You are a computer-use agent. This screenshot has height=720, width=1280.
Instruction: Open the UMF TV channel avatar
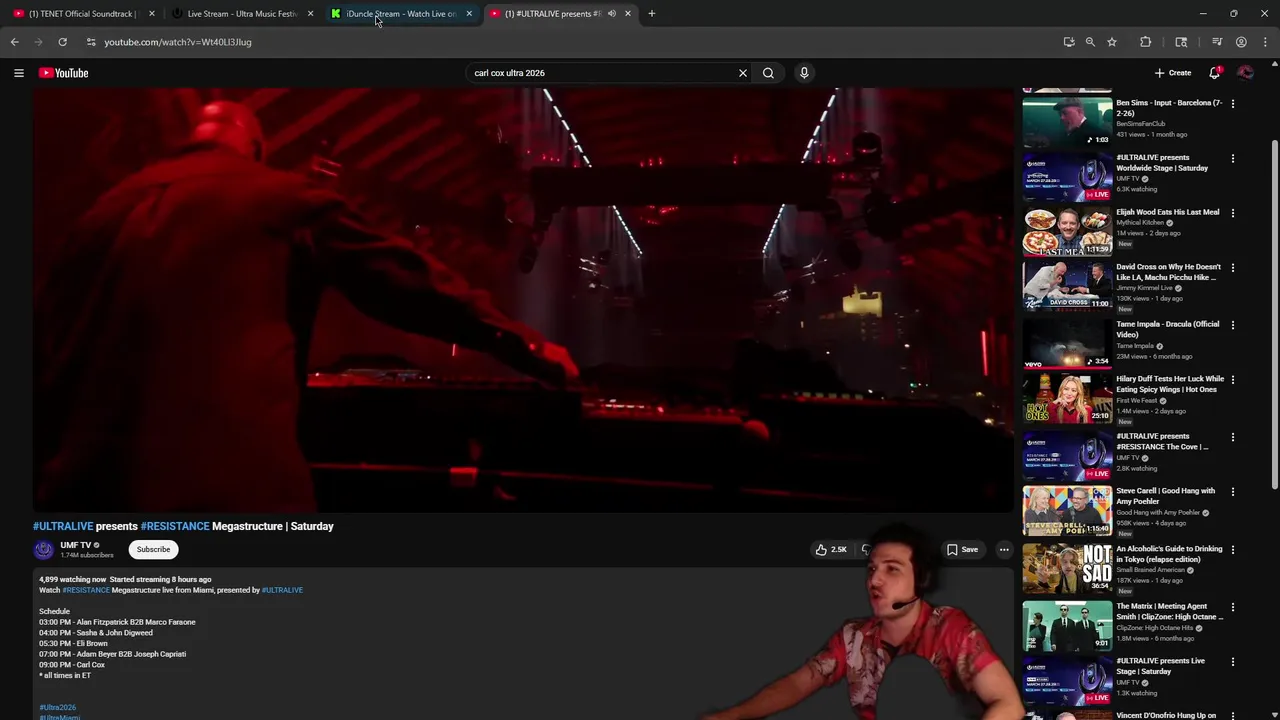[44, 550]
